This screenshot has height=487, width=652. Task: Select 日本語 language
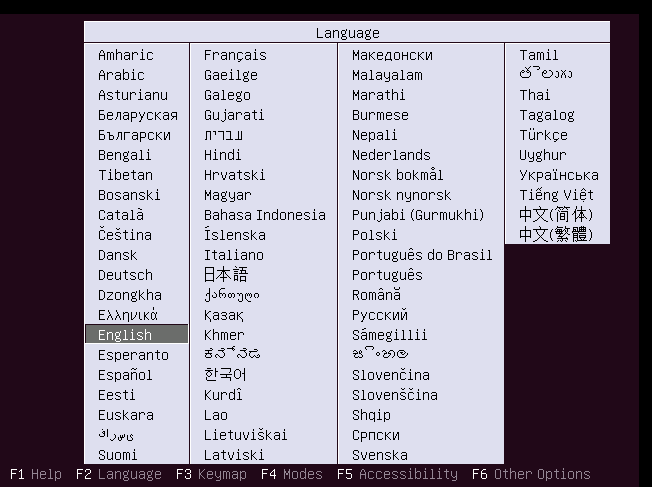(226, 274)
